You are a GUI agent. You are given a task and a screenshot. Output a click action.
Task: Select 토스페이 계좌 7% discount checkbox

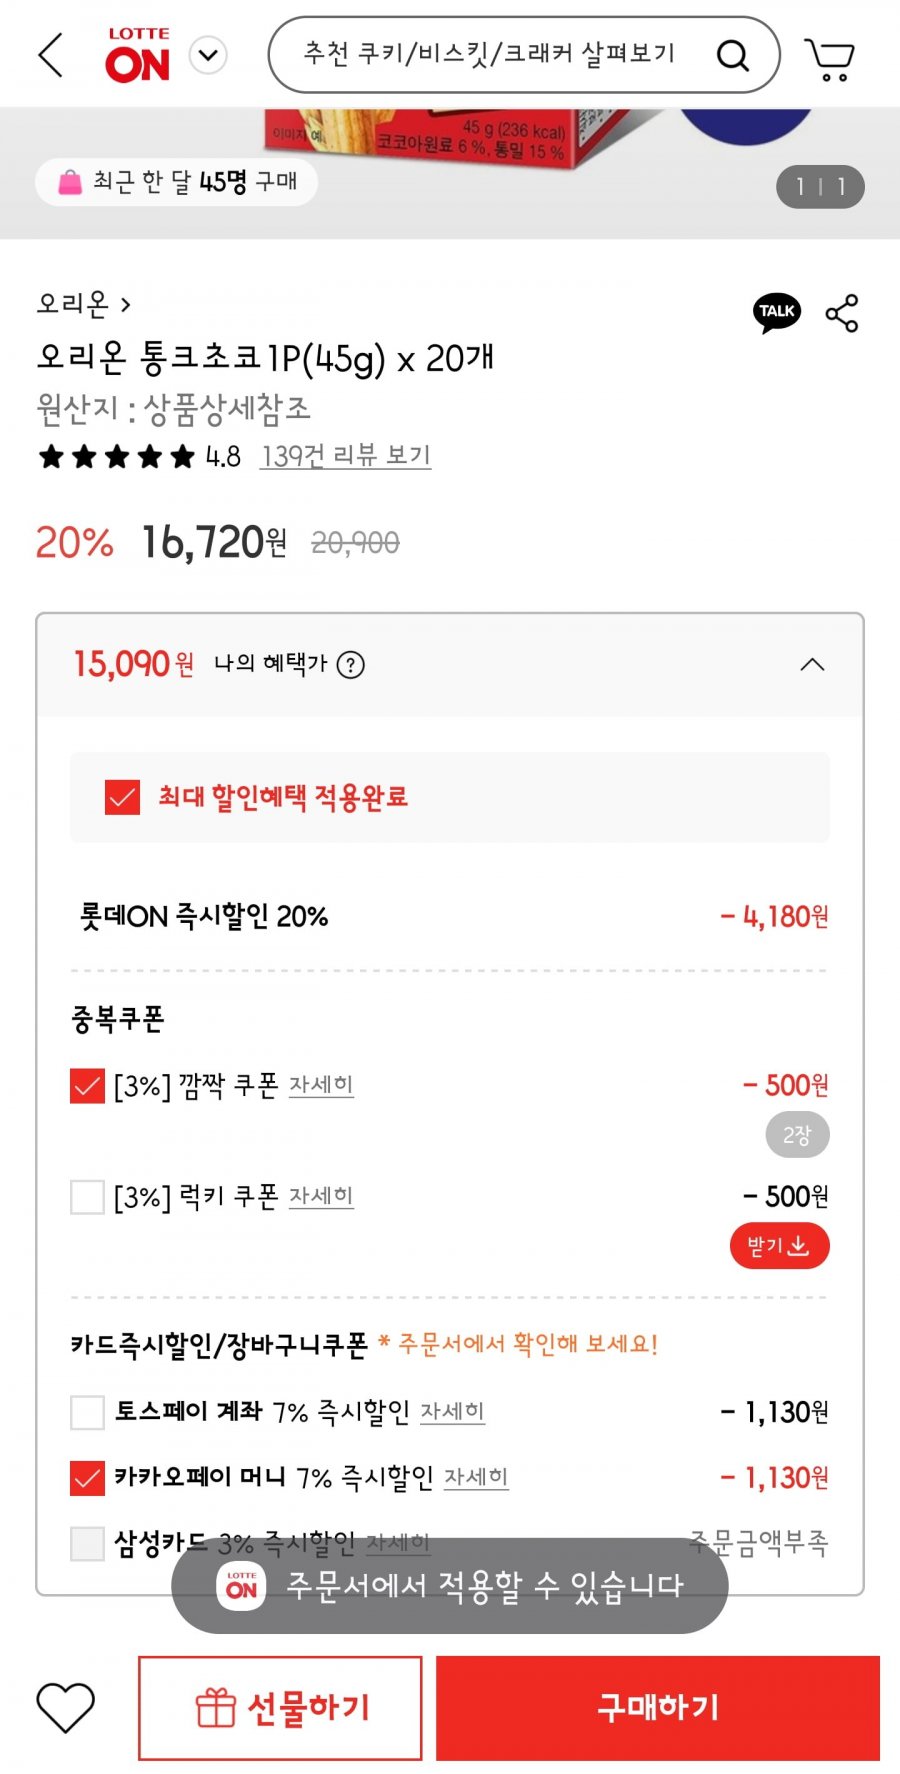tap(88, 1413)
